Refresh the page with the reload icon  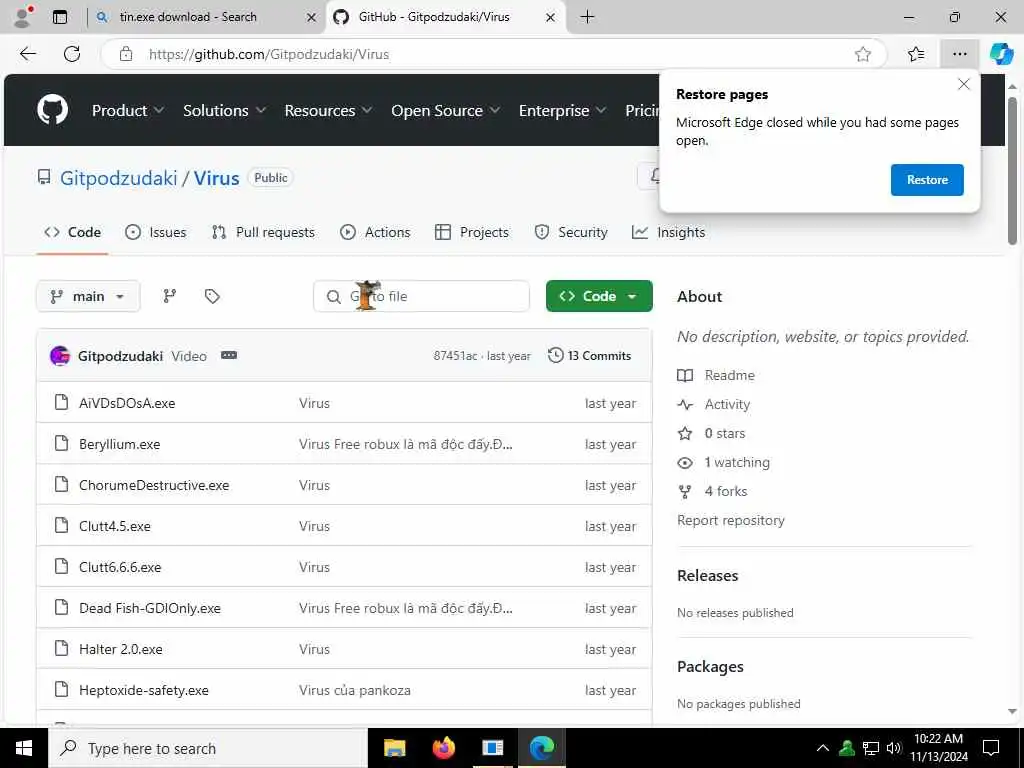[x=72, y=54]
